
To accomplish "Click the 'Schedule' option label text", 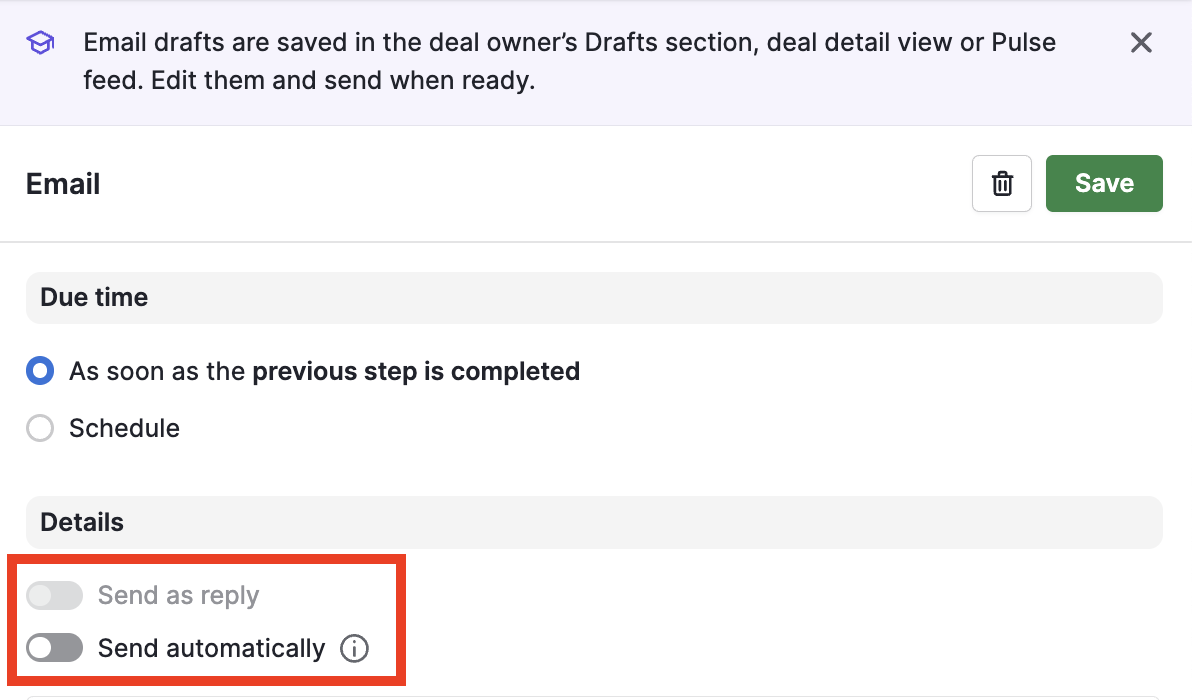I will (124, 429).
